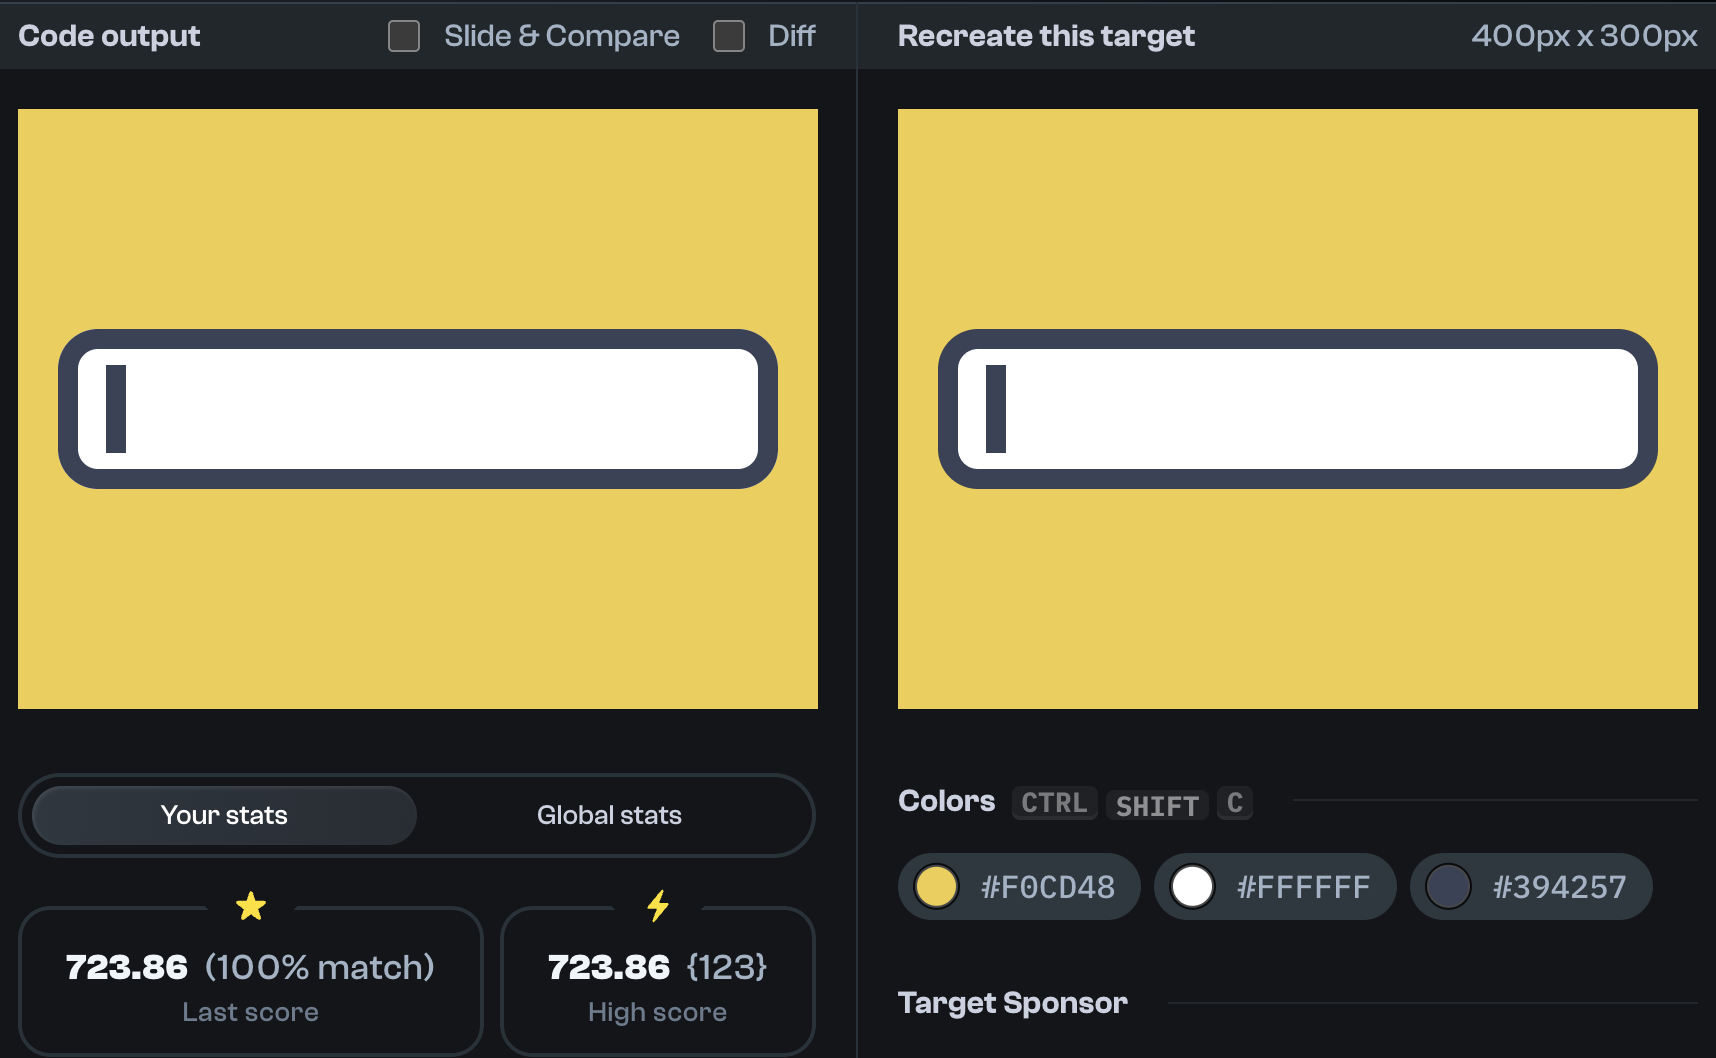Click the SHIFT key badge next to Colors

[x=1157, y=805]
